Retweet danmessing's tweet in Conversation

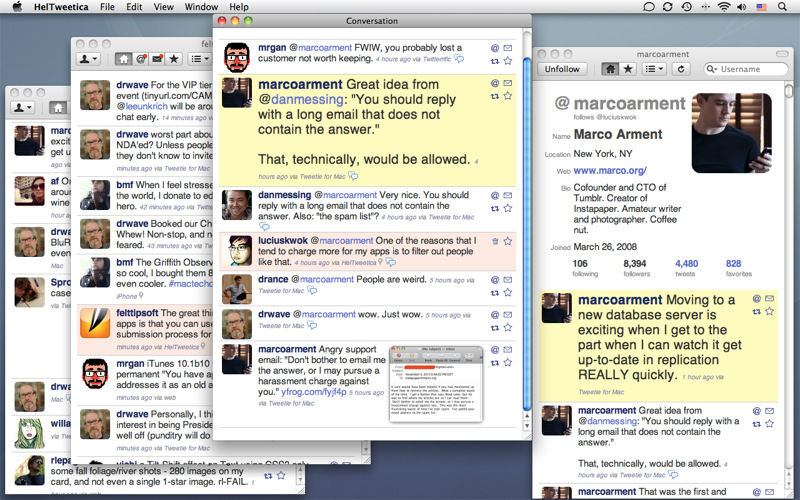pos(494,208)
